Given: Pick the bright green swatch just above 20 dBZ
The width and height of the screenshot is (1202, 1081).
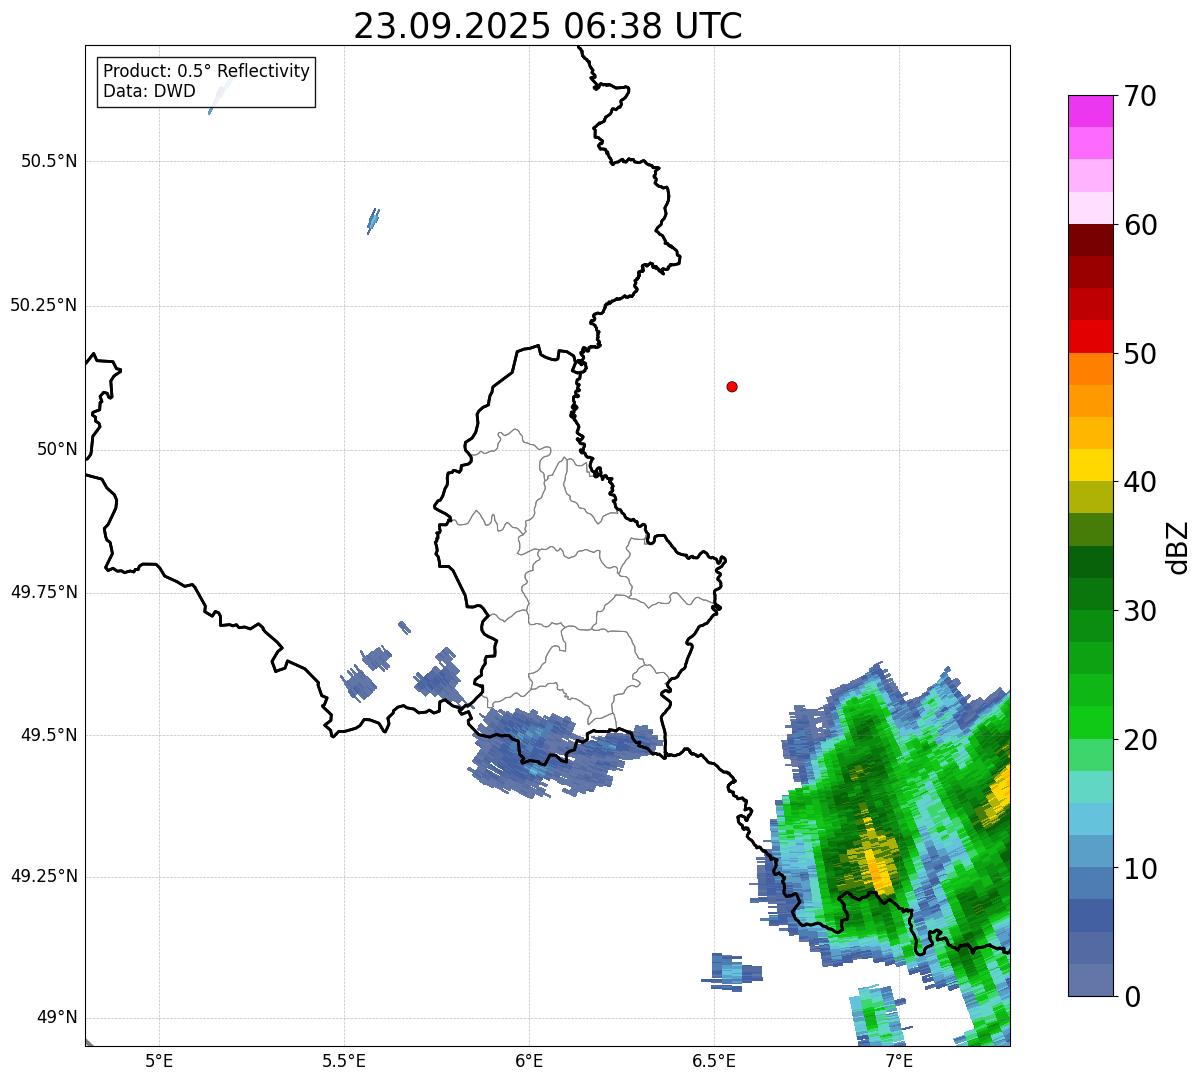Looking at the screenshot, I should [1090, 723].
